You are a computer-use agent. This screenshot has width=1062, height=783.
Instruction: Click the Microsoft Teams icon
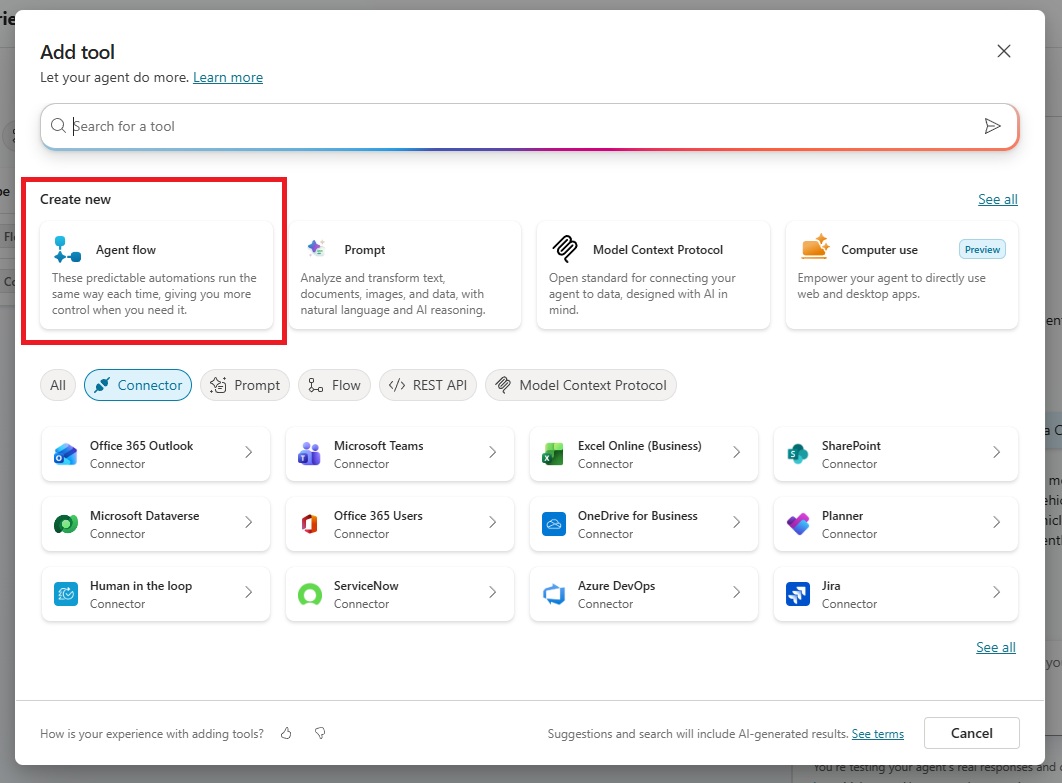click(310, 454)
